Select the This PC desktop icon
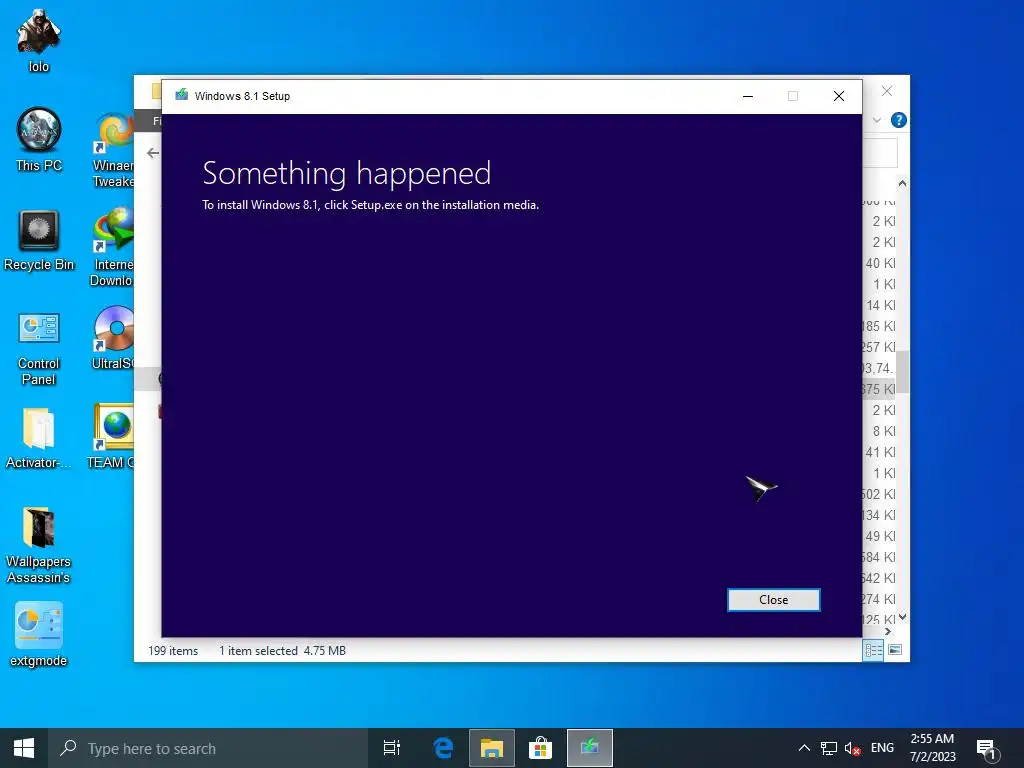 click(39, 140)
